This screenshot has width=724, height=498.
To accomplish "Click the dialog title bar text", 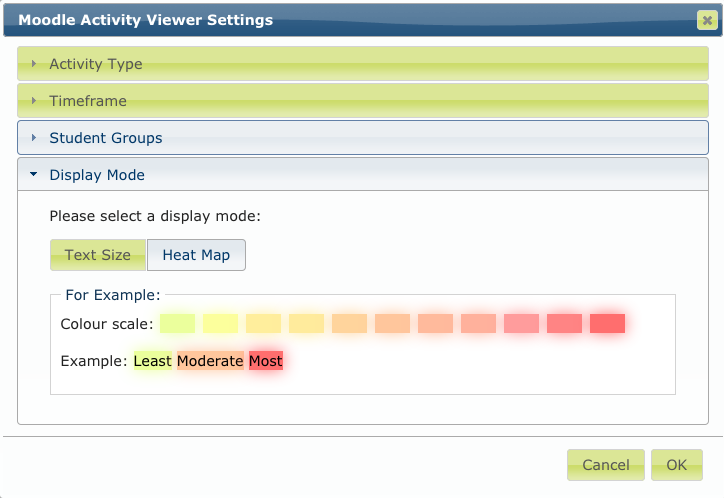I will (x=145, y=20).
